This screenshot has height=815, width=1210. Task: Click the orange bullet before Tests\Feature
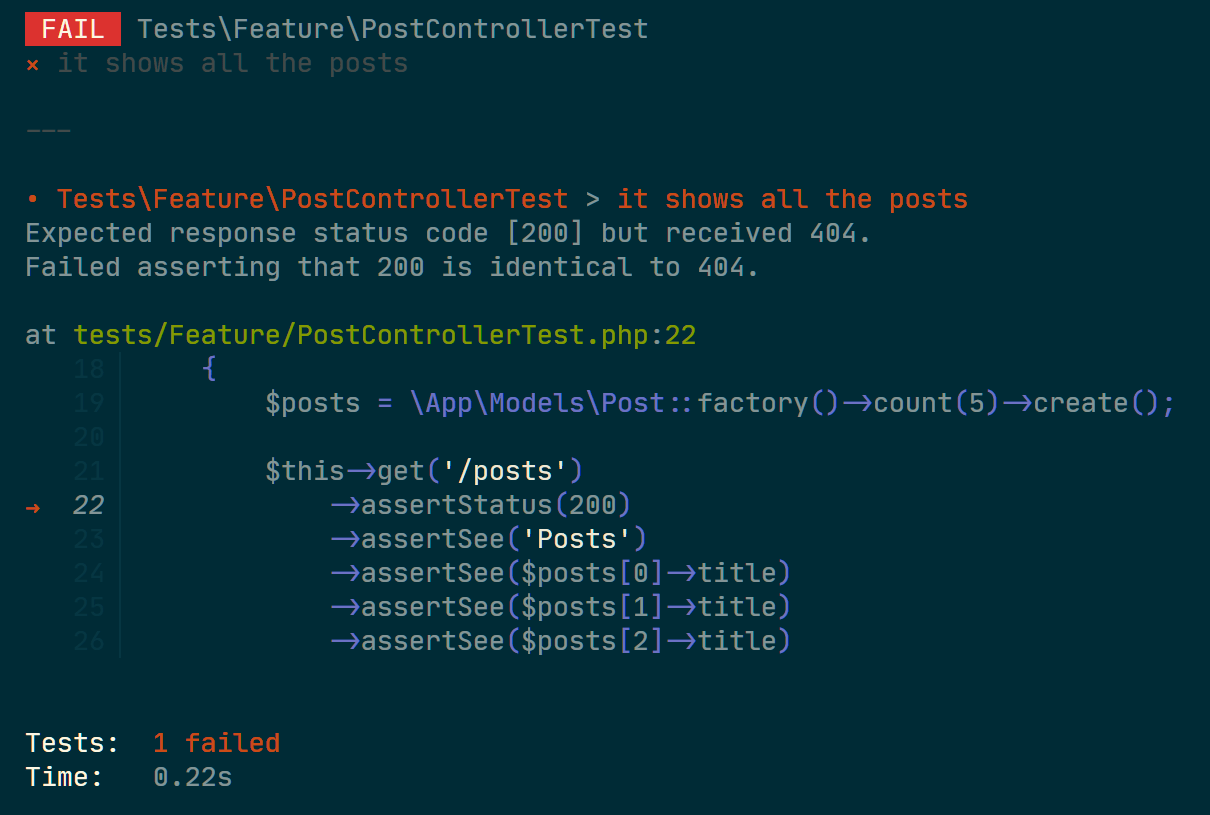pos(32,200)
